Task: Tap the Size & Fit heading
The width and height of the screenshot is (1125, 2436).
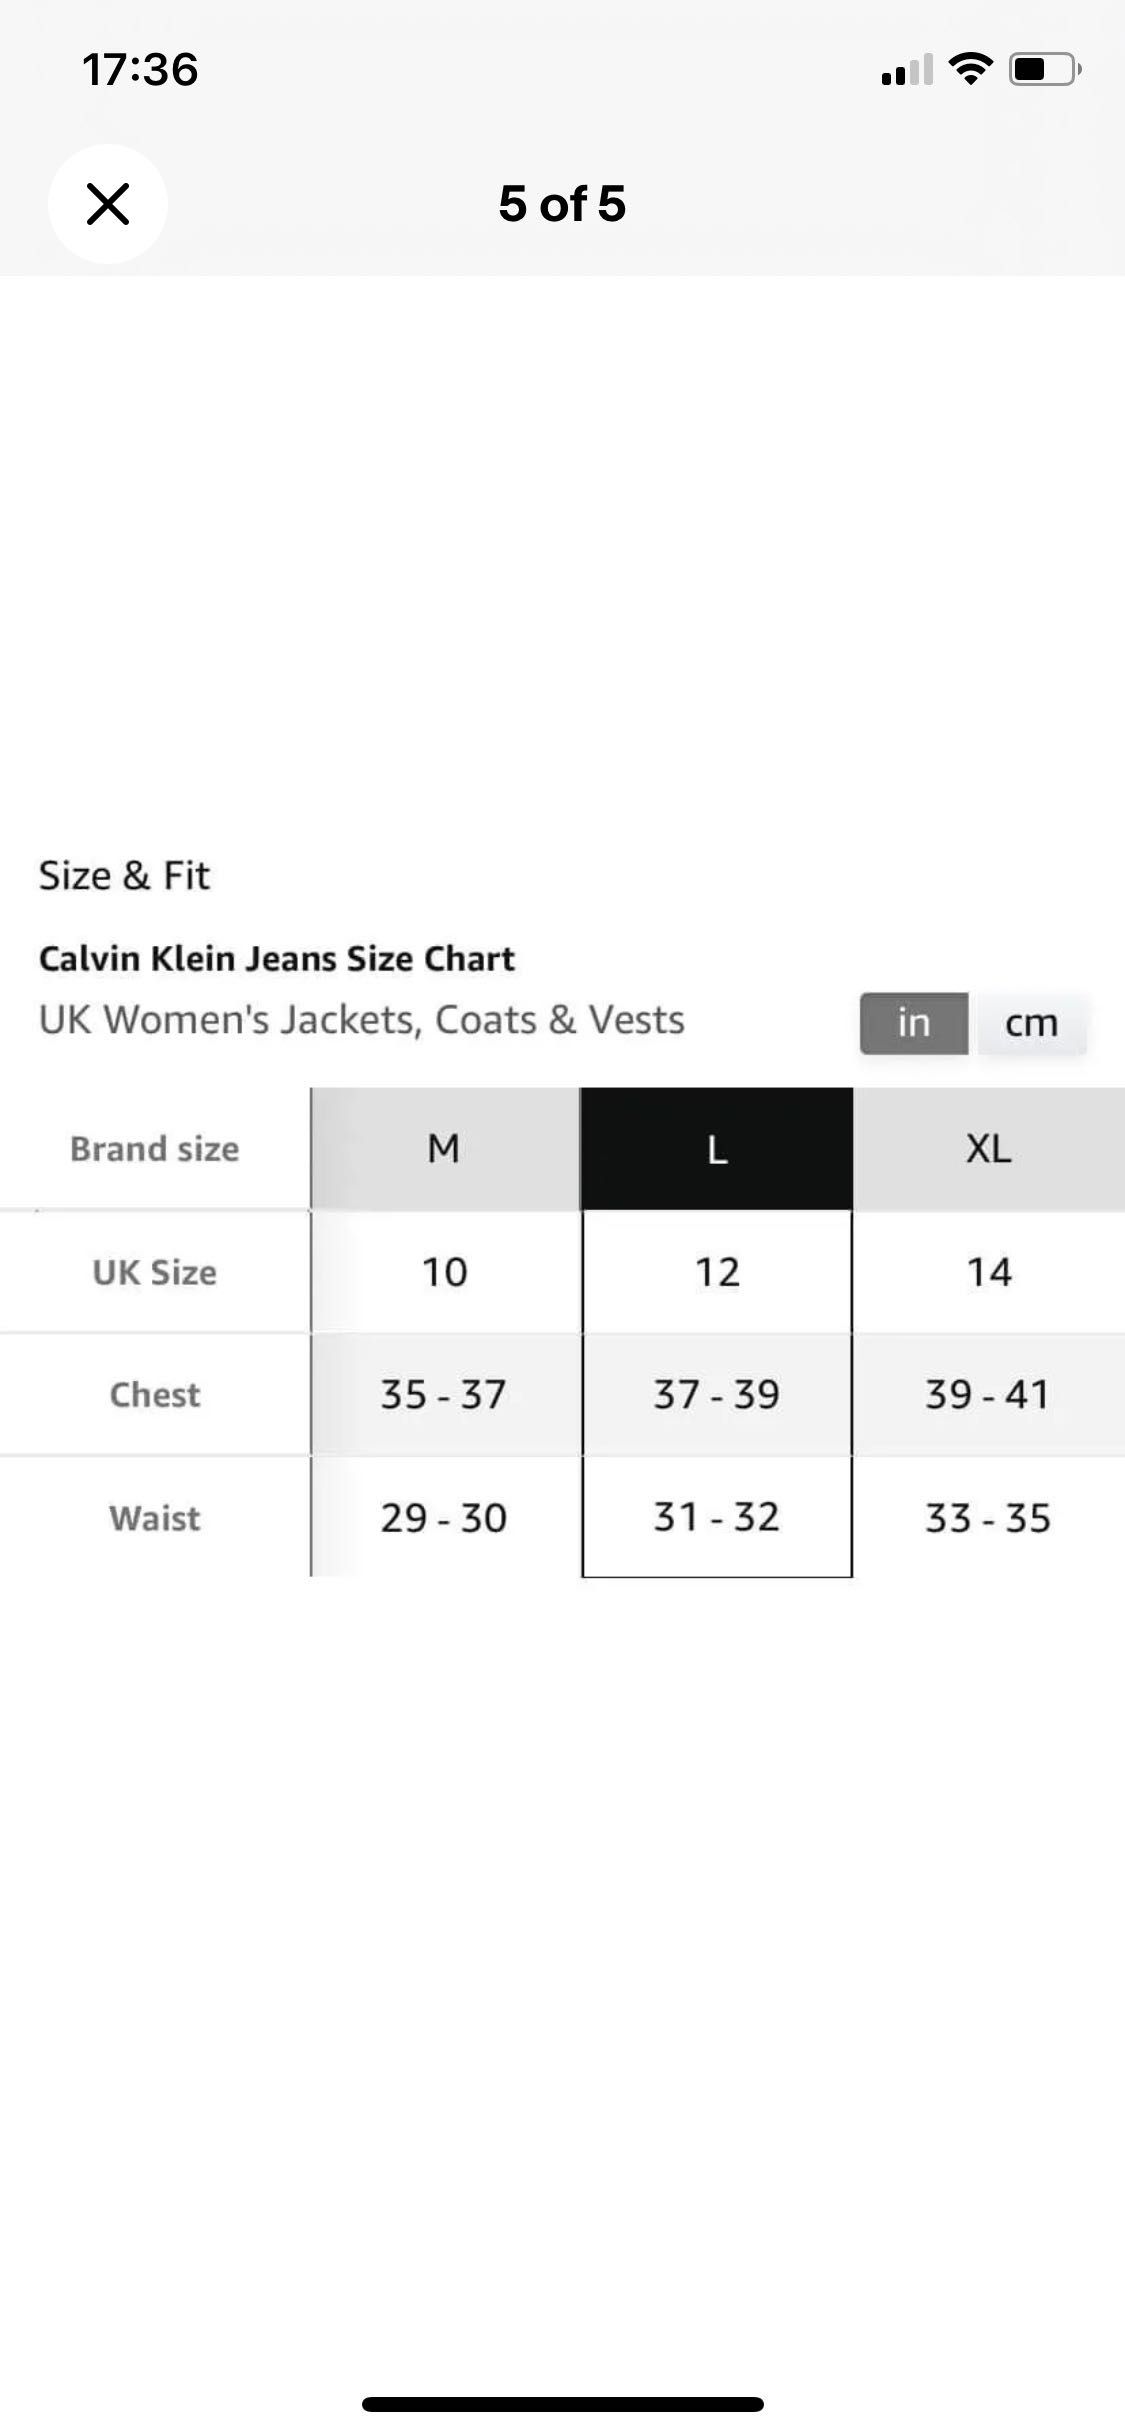Action: click(x=124, y=875)
